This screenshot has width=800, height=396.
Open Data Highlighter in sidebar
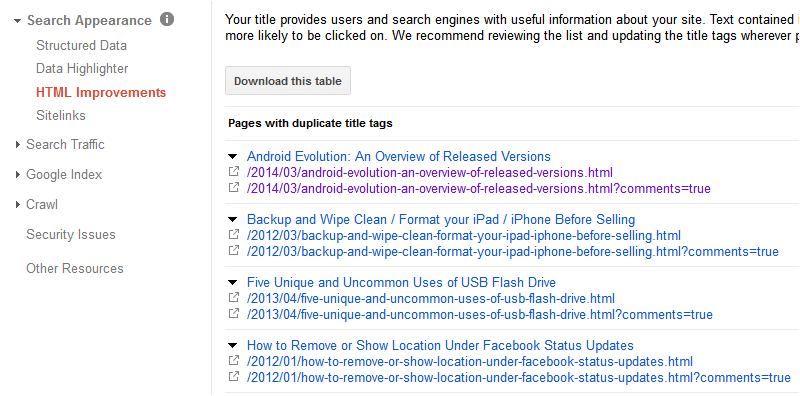pos(82,68)
